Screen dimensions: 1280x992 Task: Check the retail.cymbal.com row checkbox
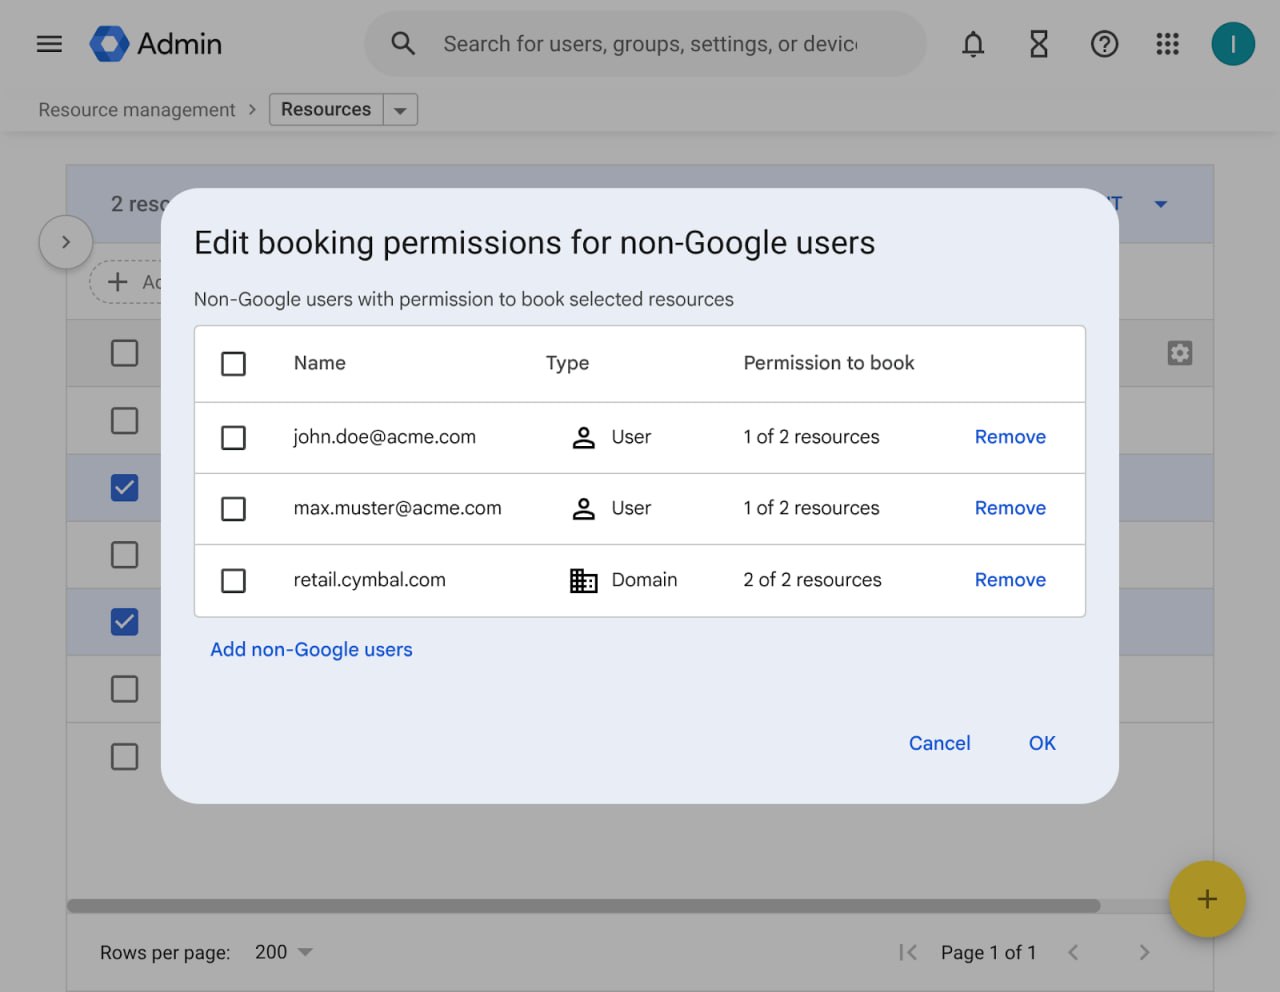click(x=233, y=581)
